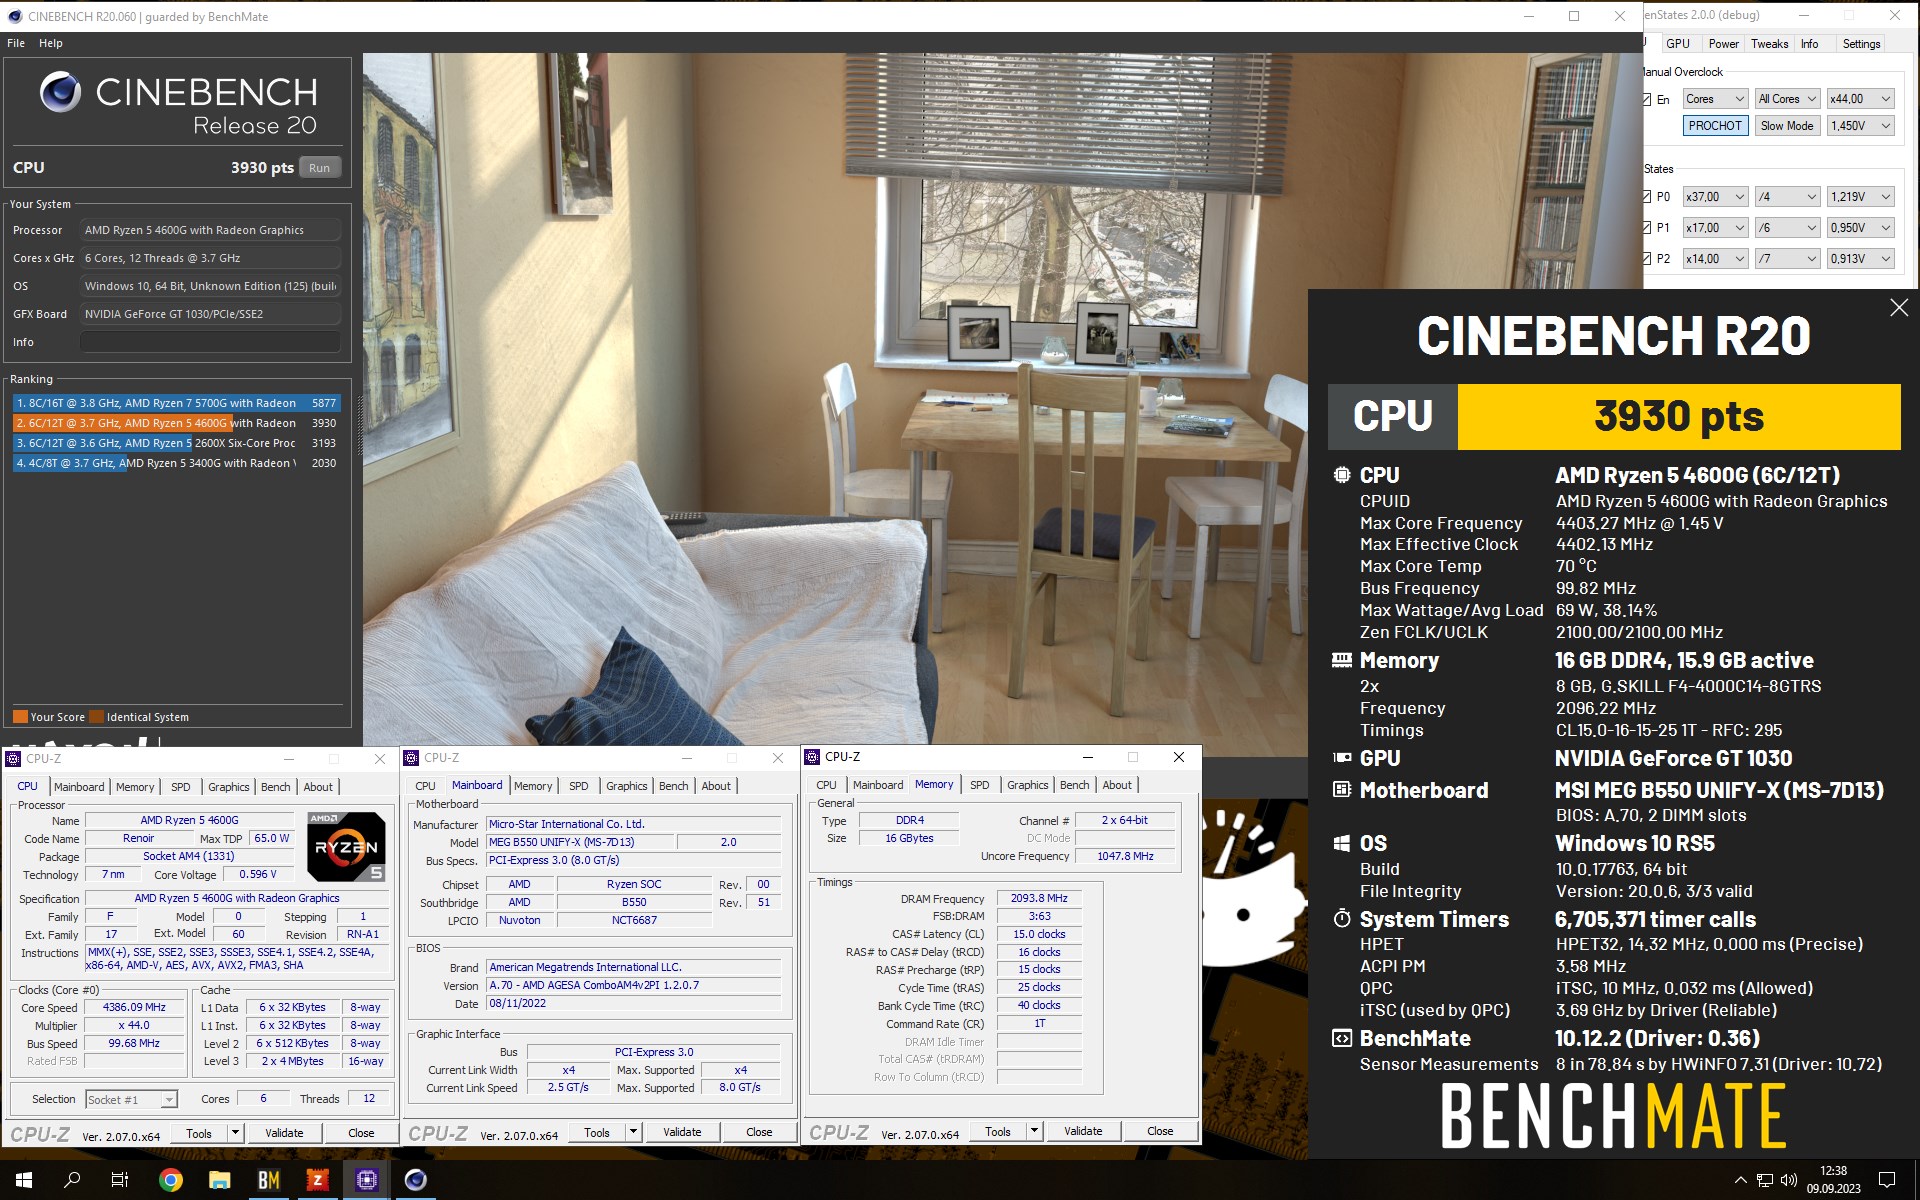Open 1,450V voltage dropdown

coord(1860,126)
